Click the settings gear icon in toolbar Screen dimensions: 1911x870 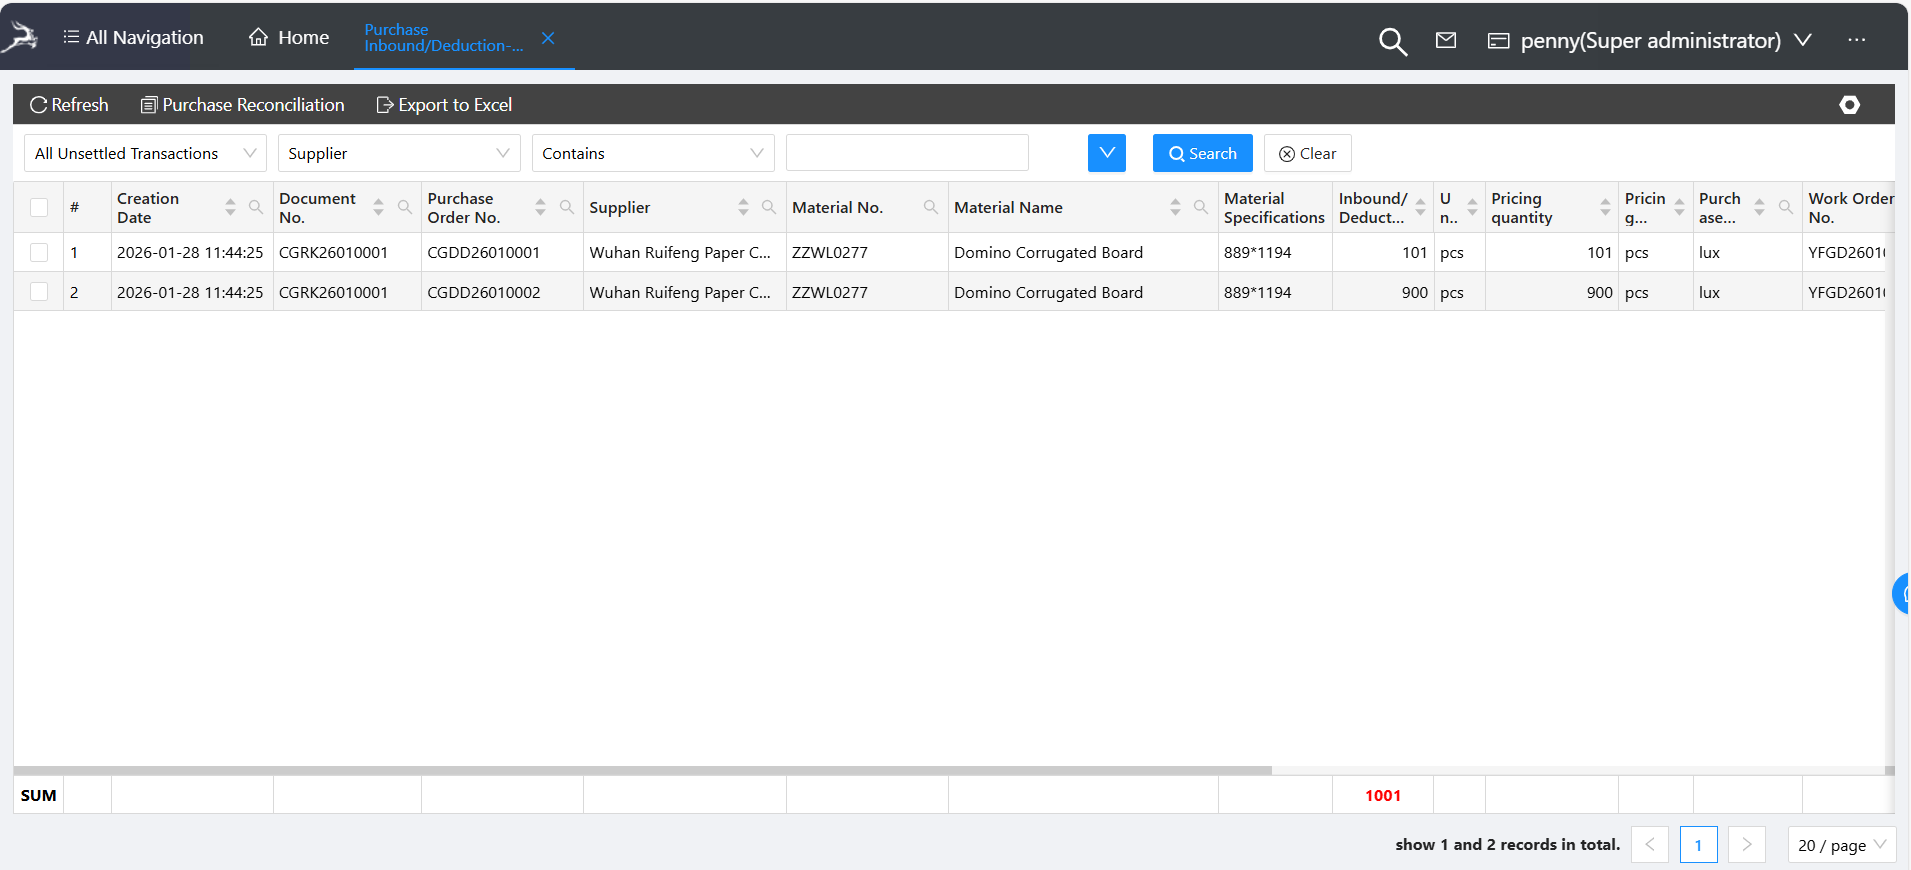[1849, 105]
